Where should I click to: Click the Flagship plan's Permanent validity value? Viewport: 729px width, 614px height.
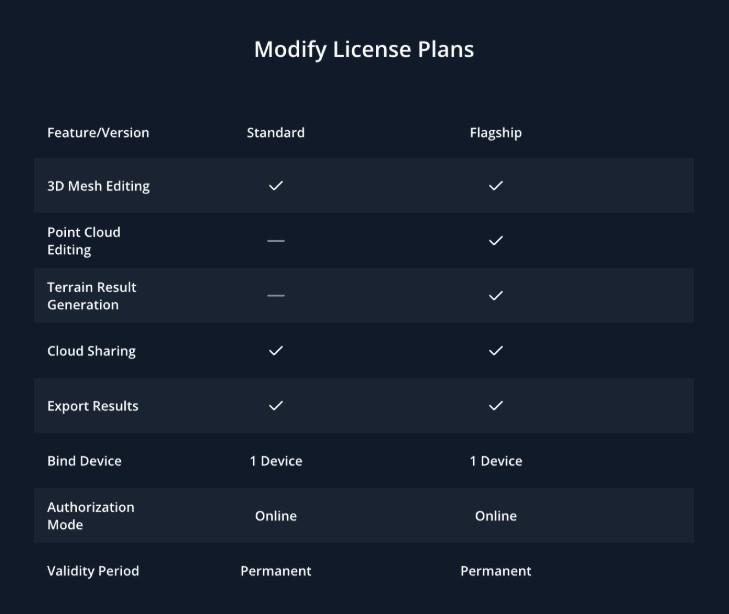pyautogui.click(x=496, y=571)
